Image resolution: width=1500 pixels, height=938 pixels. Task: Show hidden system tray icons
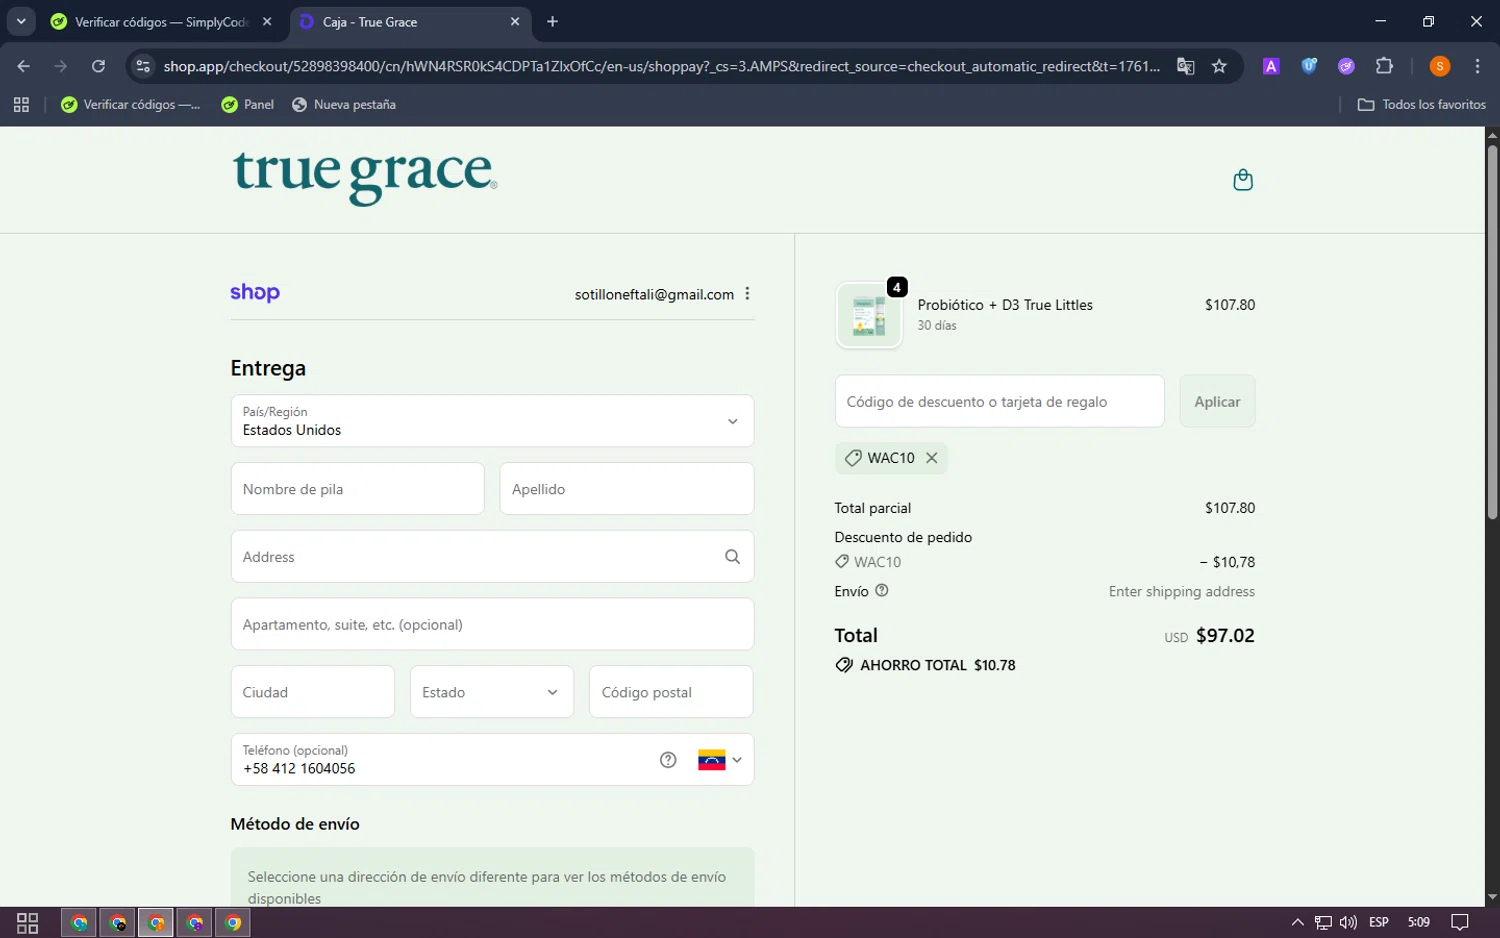tap(1297, 922)
